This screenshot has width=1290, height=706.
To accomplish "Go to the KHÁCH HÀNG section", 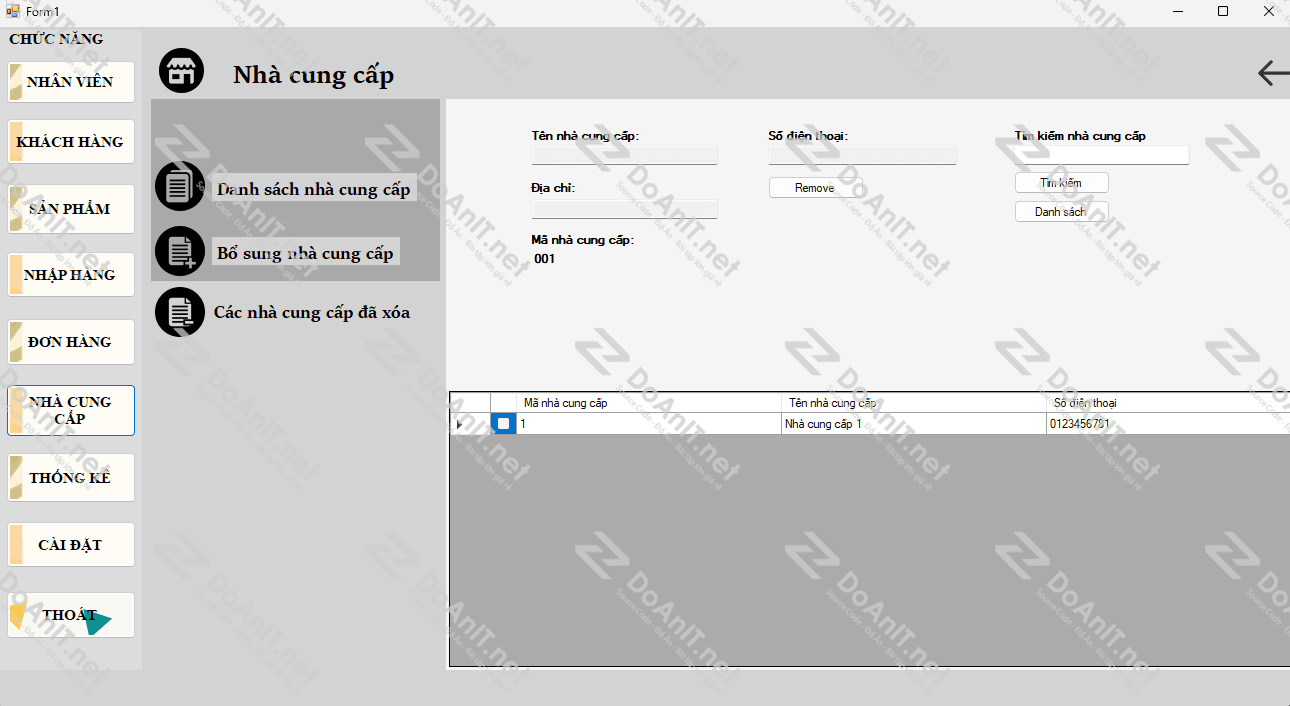I will [x=71, y=142].
